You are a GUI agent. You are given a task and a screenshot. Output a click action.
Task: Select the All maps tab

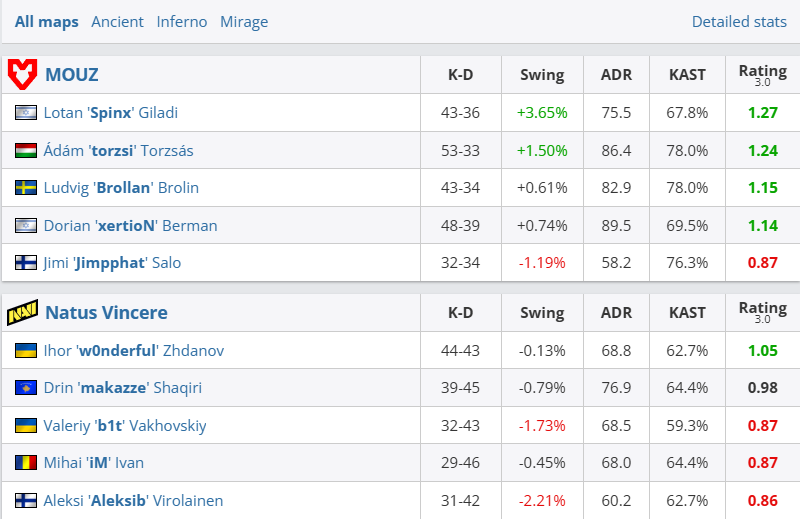click(46, 21)
